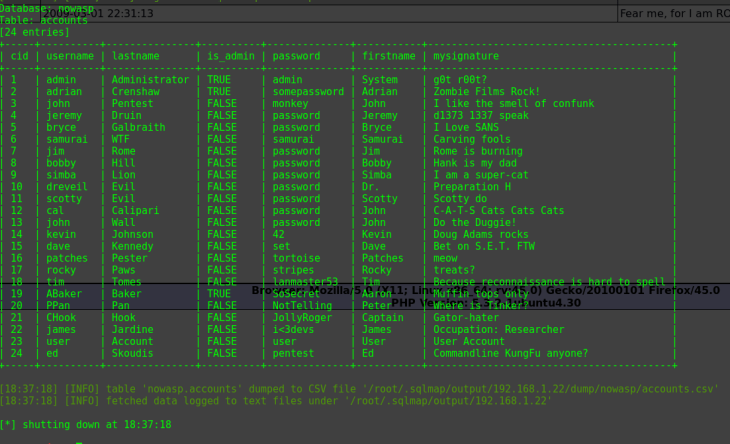The image size is (730, 444).
Task: Click the lastname 'Skoudis'
Action: tap(132, 353)
